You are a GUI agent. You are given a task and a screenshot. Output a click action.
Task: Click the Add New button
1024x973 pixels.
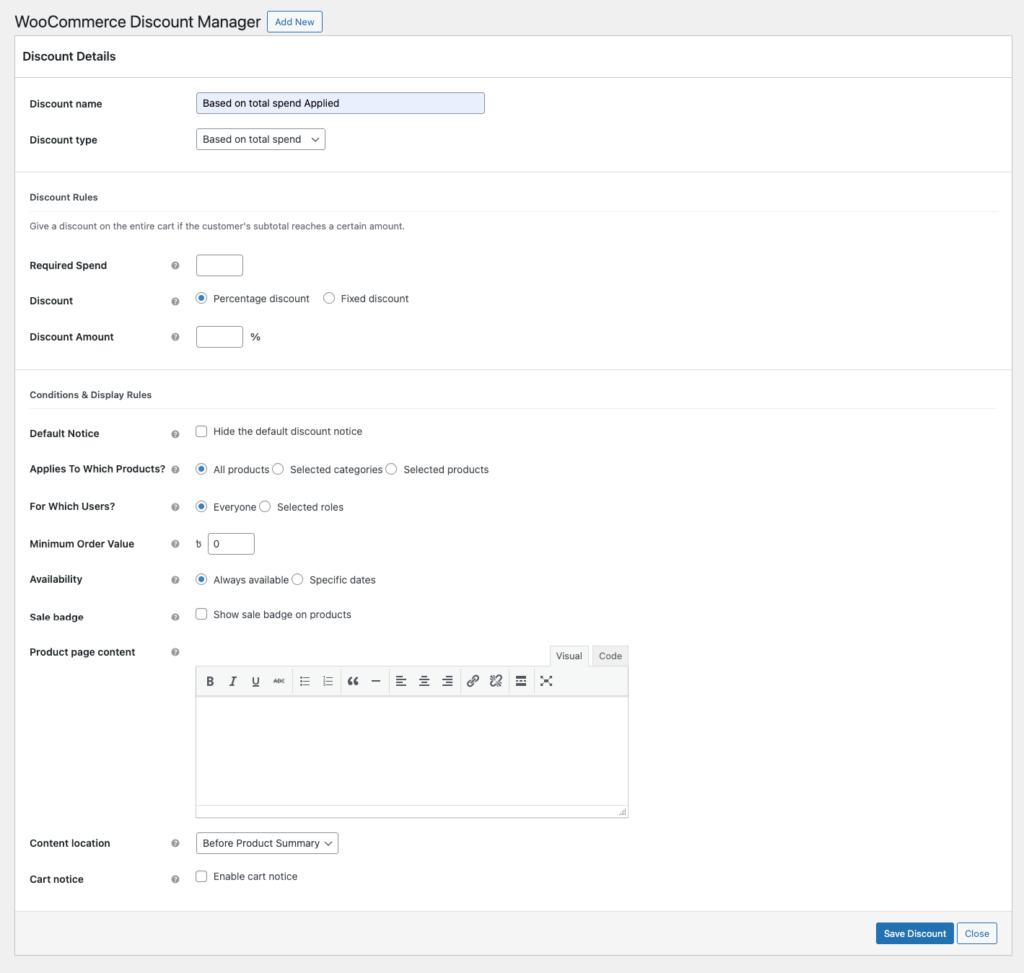(295, 22)
